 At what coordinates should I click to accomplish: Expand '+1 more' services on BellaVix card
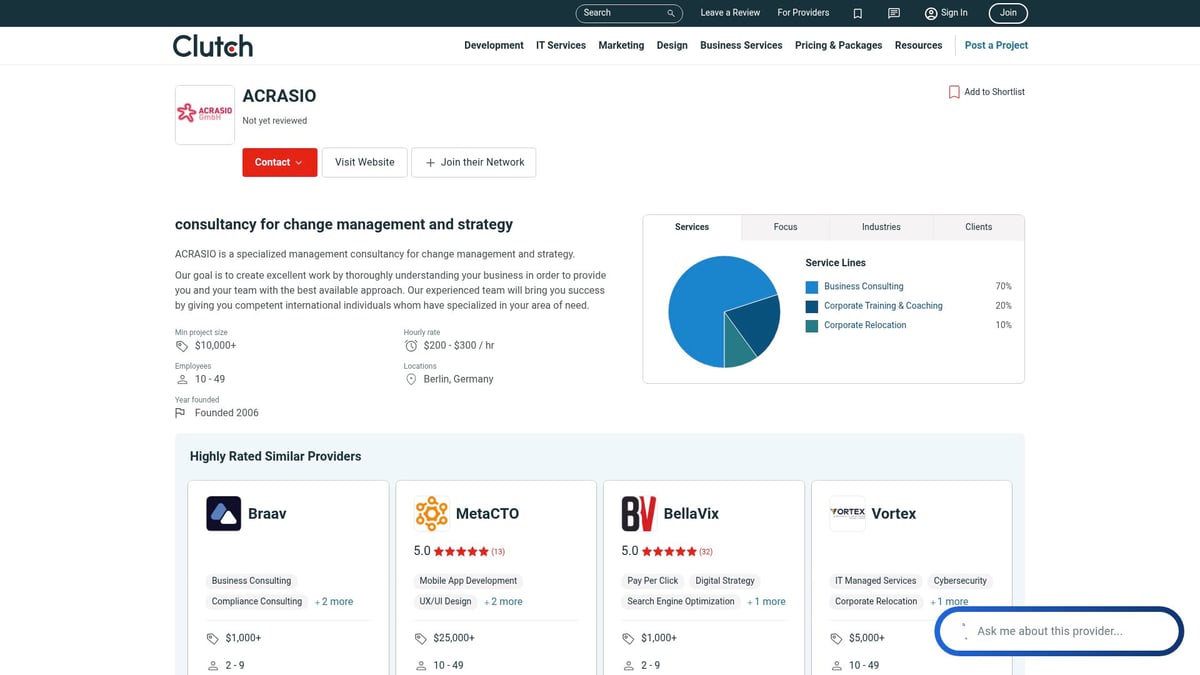(766, 602)
